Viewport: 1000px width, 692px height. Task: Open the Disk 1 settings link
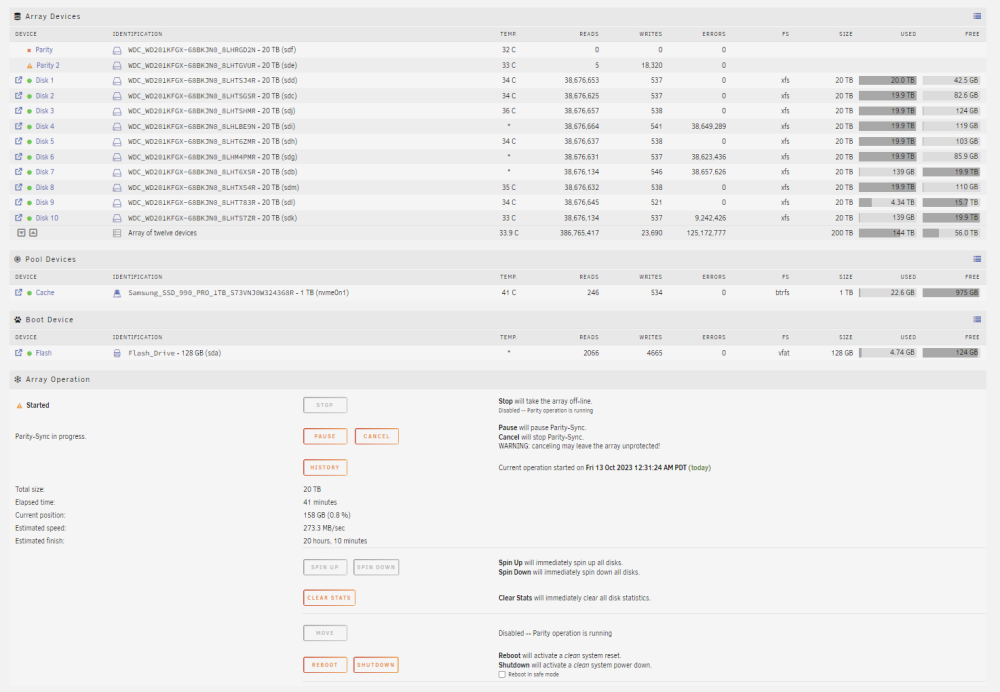45,80
